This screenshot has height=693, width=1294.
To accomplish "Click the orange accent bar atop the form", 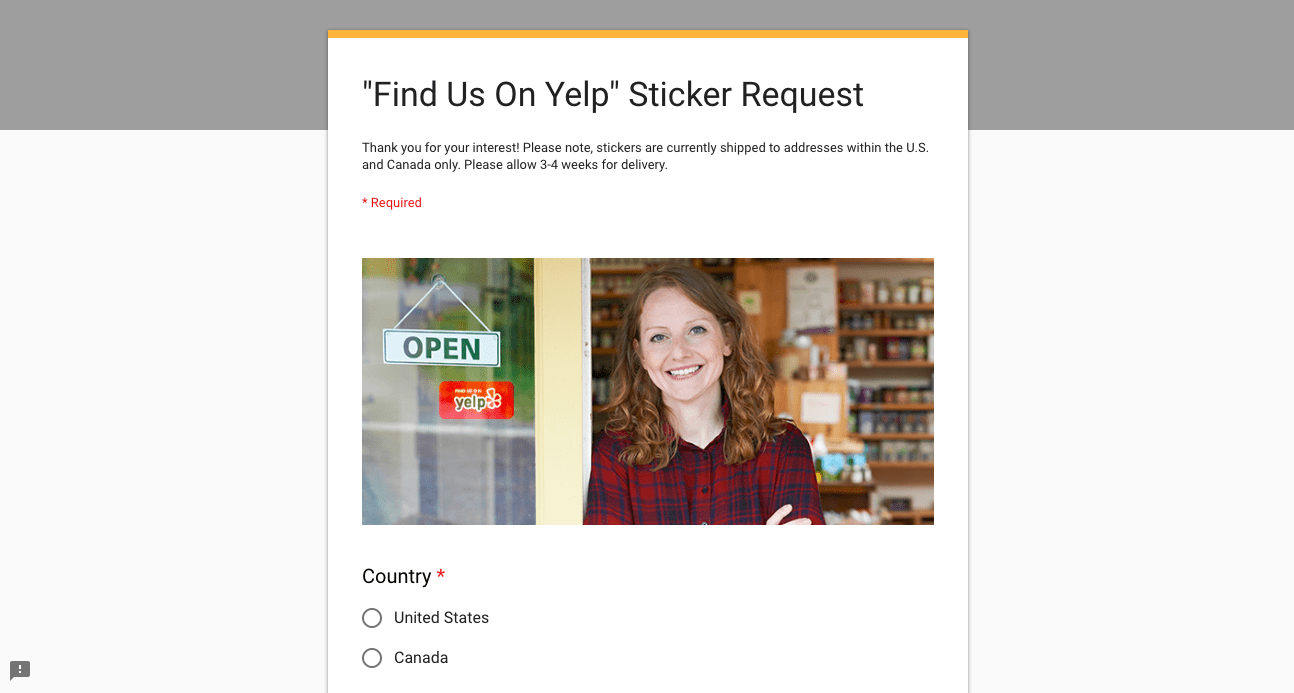I will (x=648, y=34).
